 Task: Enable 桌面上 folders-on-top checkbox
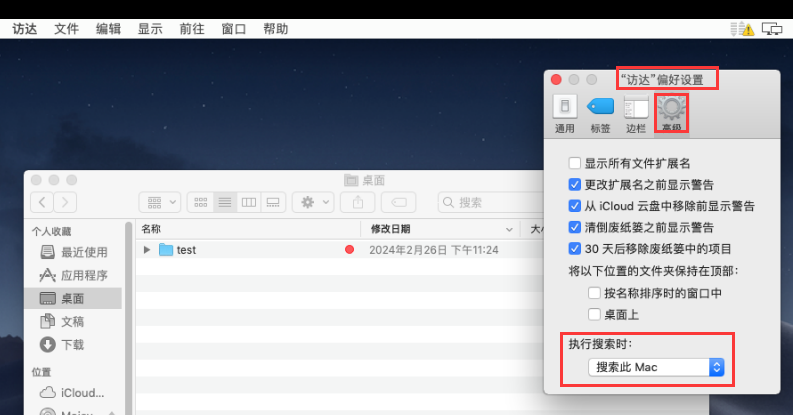[594, 314]
